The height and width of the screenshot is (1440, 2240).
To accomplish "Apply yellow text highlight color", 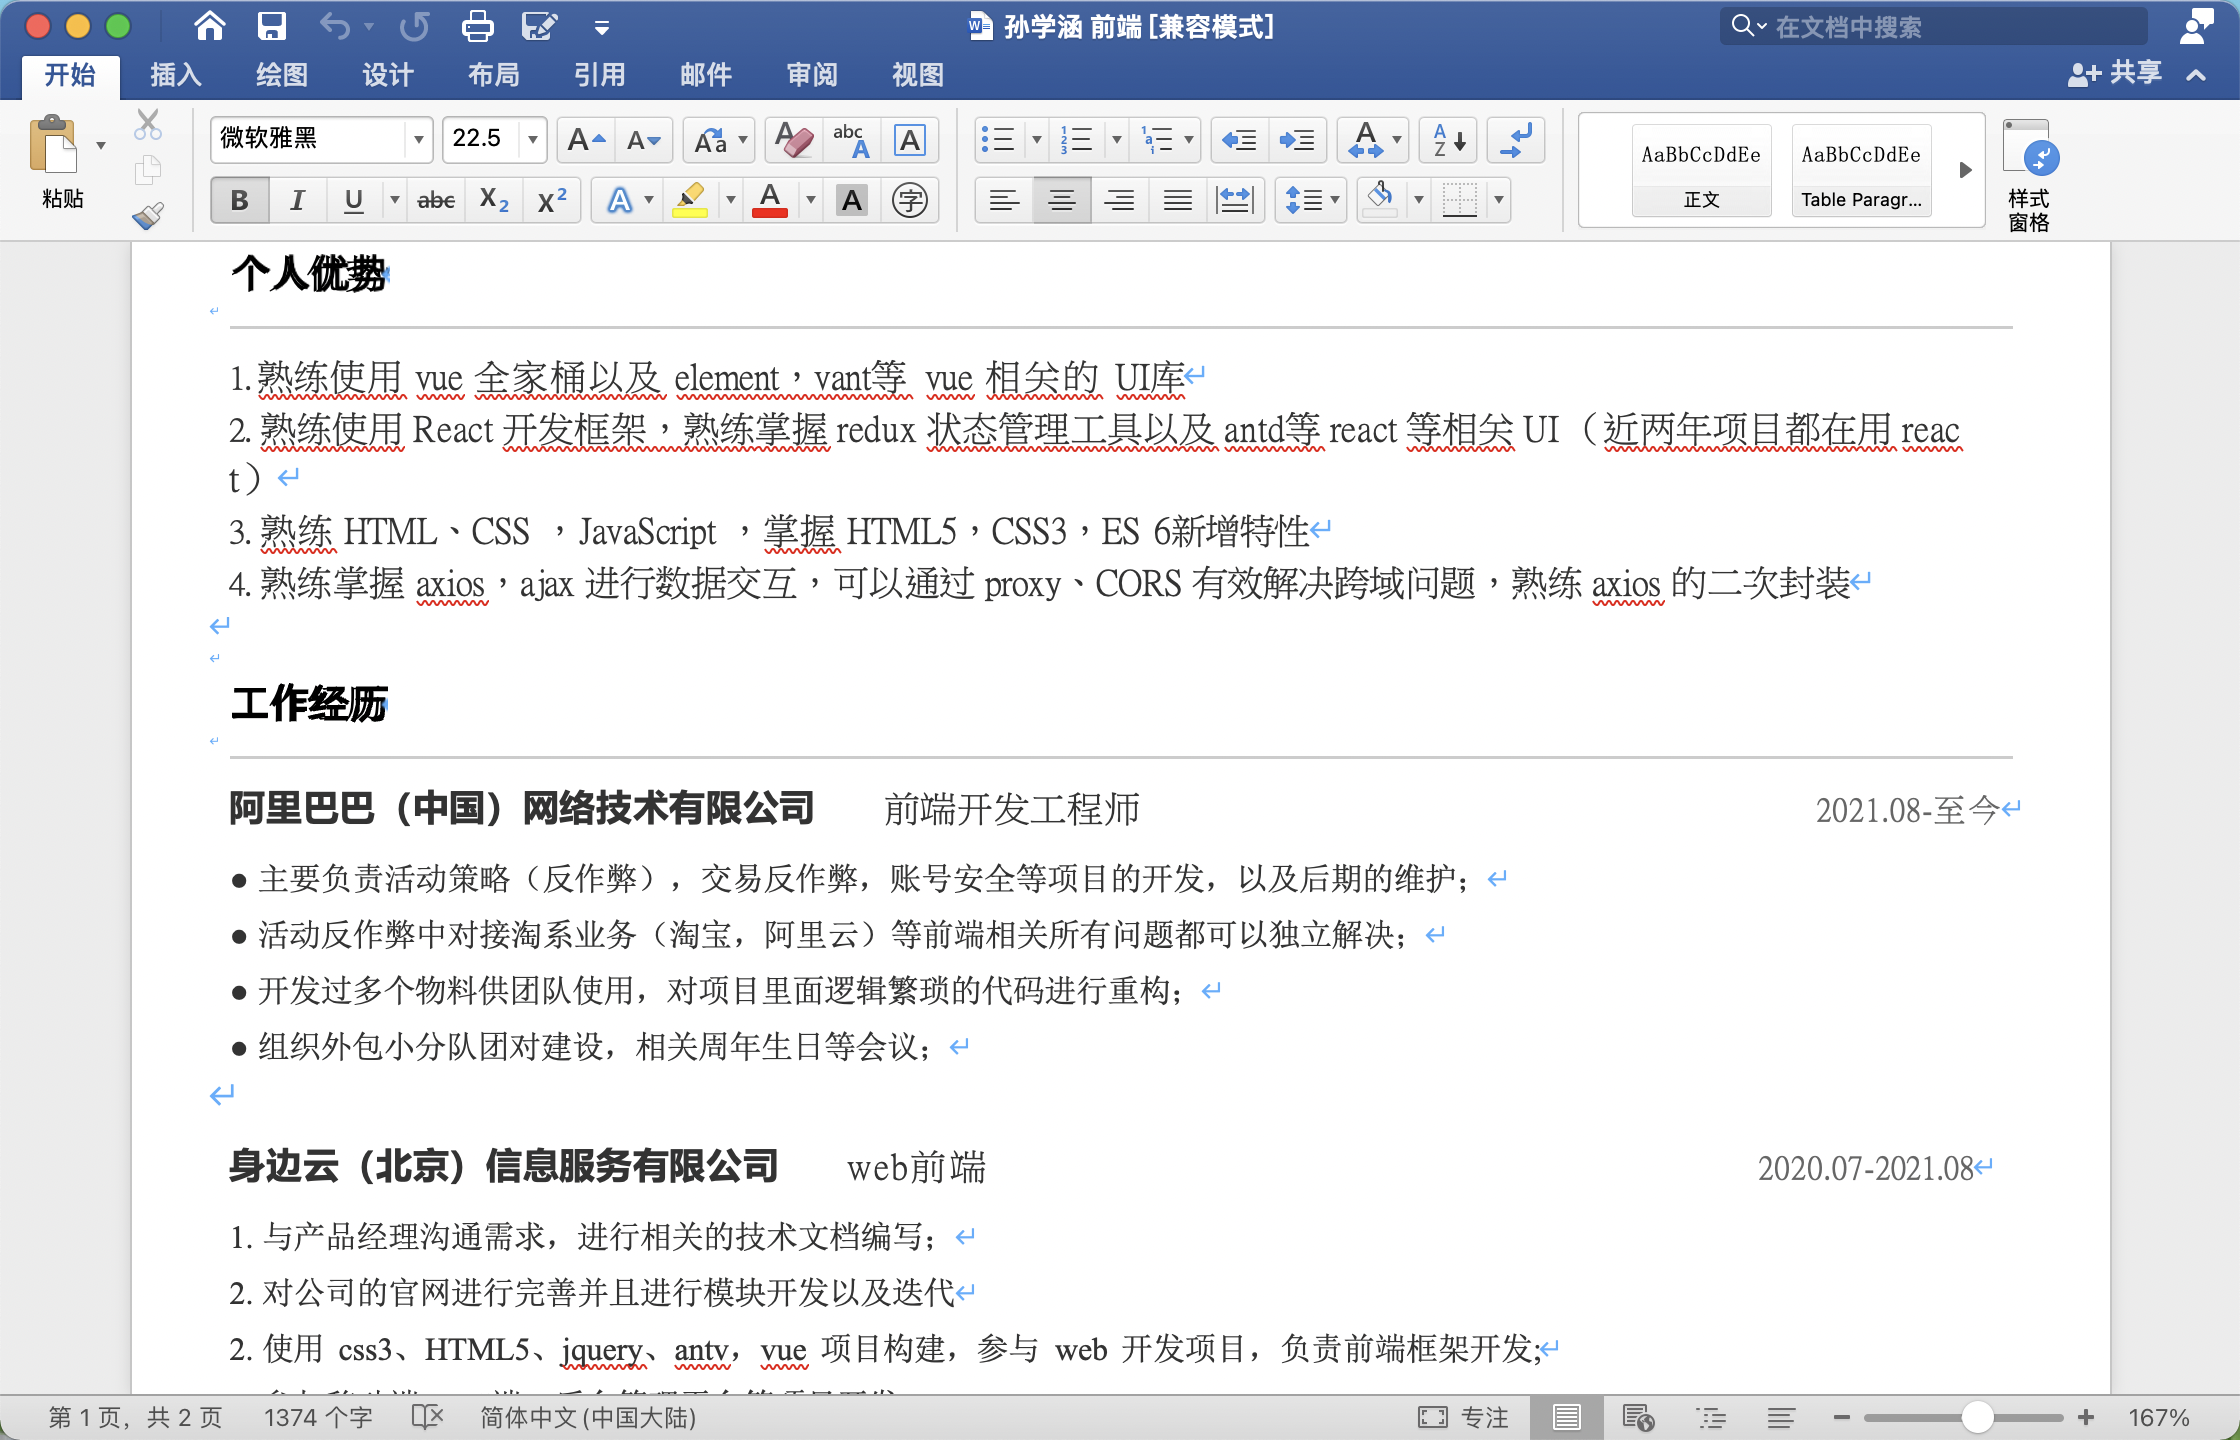I will [x=691, y=200].
